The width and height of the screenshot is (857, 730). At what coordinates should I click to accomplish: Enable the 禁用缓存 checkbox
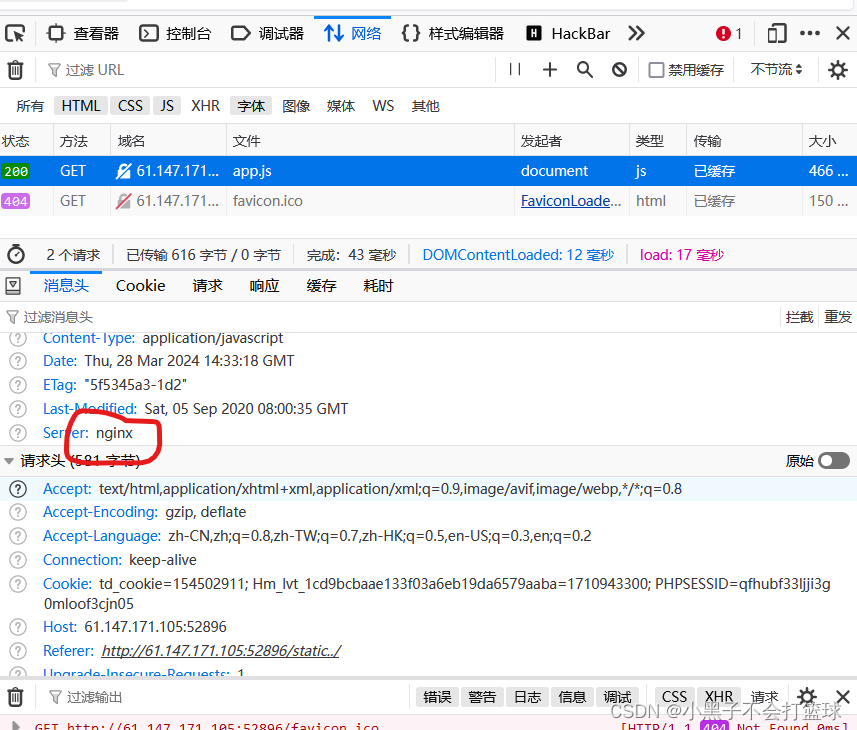coord(656,70)
